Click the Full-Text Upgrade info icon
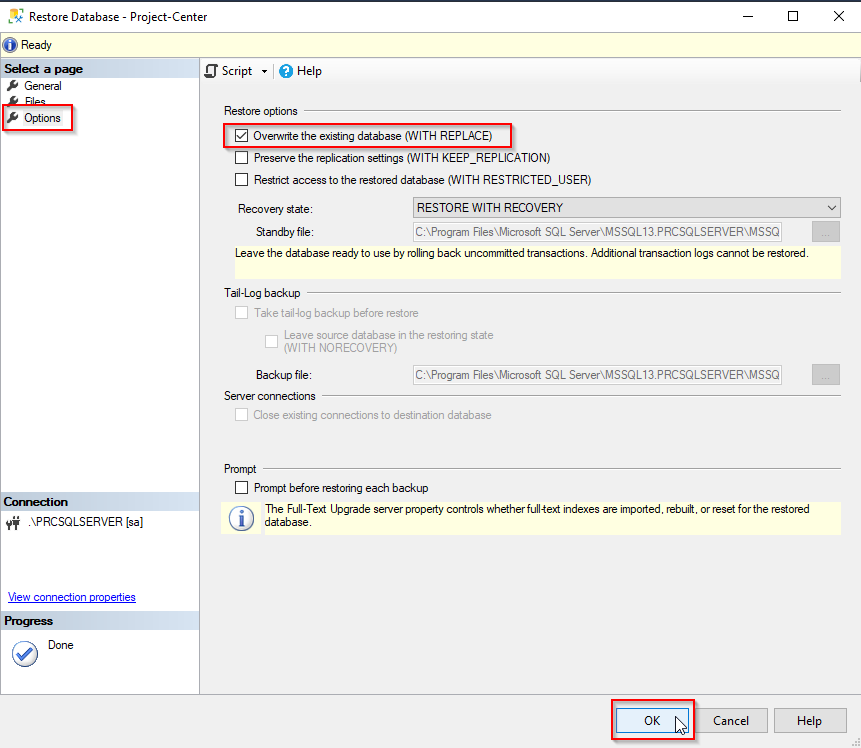This screenshot has height=748, width=861. [x=241, y=518]
